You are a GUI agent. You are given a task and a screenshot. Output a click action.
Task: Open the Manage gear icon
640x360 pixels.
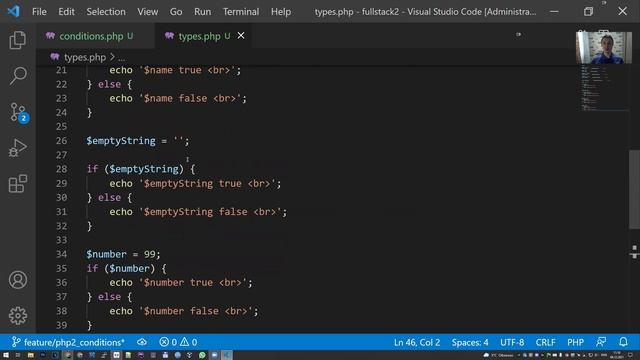click(x=18, y=316)
